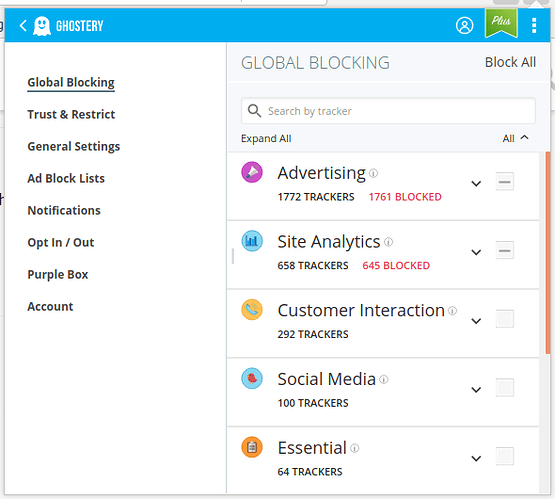Open the account profile icon
The height and width of the screenshot is (499, 555).
tap(464, 25)
